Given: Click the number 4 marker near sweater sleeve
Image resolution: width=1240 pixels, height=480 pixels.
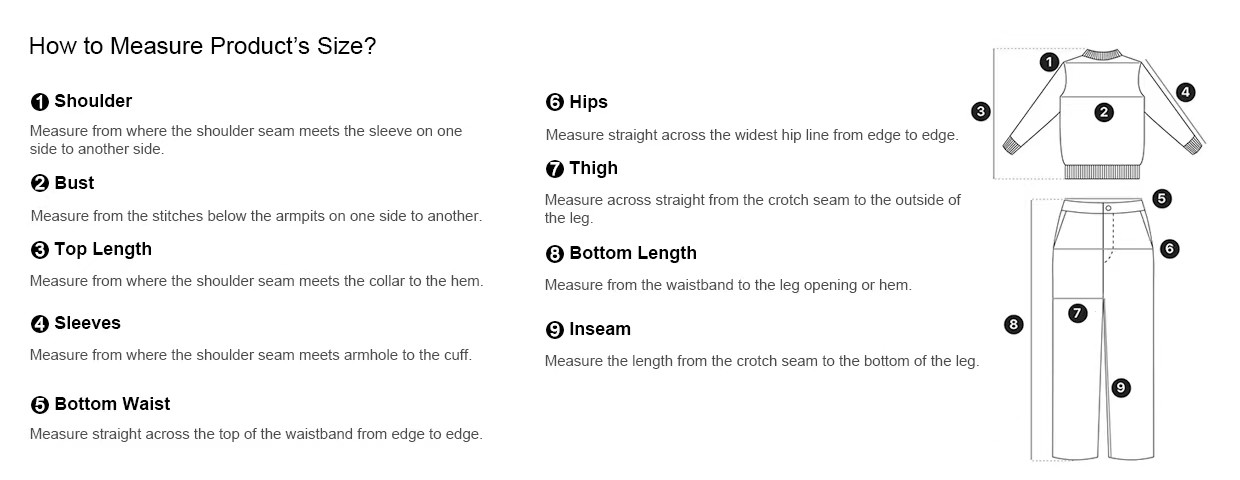Looking at the screenshot, I should click(x=1185, y=92).
